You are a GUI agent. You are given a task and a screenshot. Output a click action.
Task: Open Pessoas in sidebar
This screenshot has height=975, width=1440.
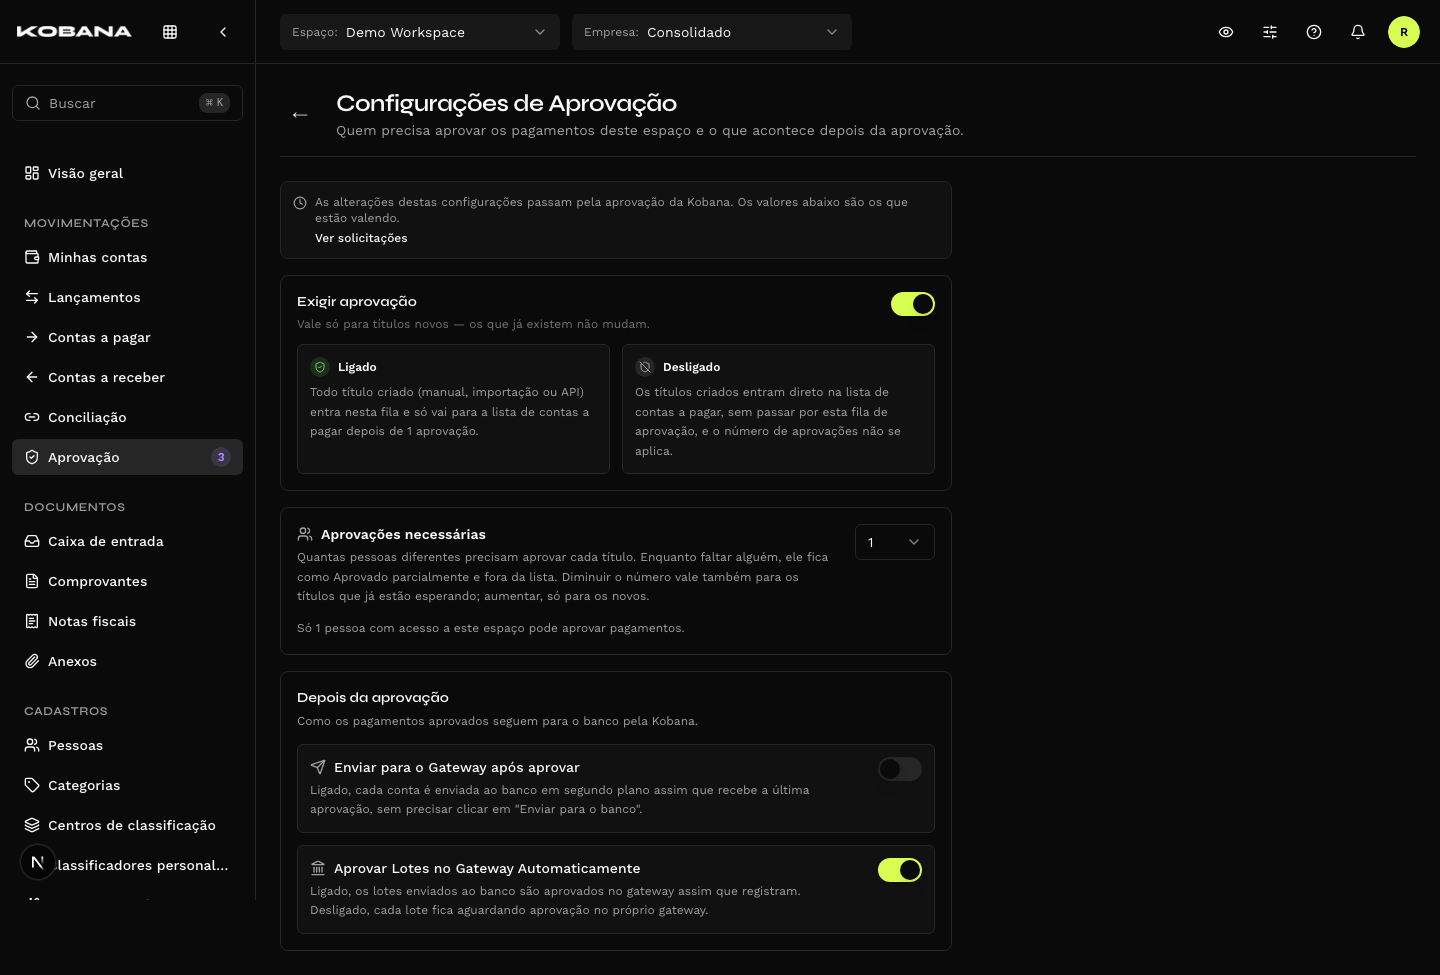pos(127,745)
